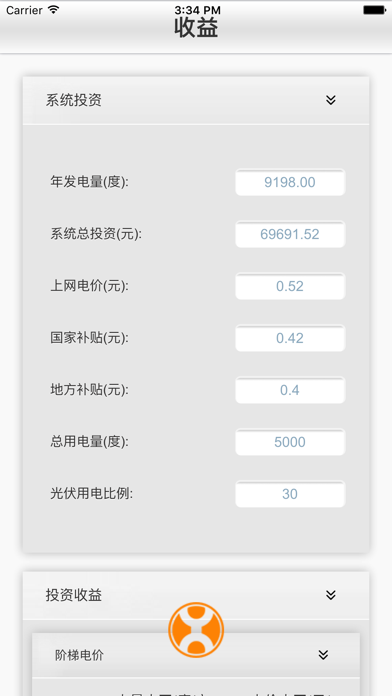Expand the 投资收益 section double chevron
This screenshot has width=392, height=696.
pos(331,595)
